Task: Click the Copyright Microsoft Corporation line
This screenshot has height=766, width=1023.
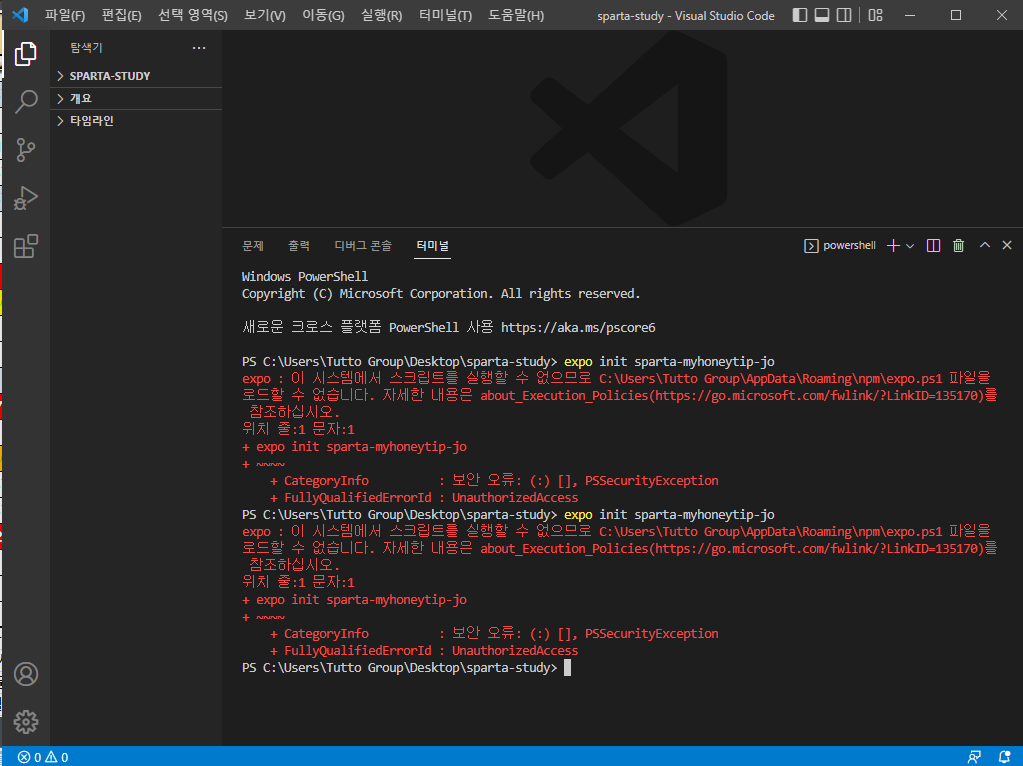Action: [441, 294]
